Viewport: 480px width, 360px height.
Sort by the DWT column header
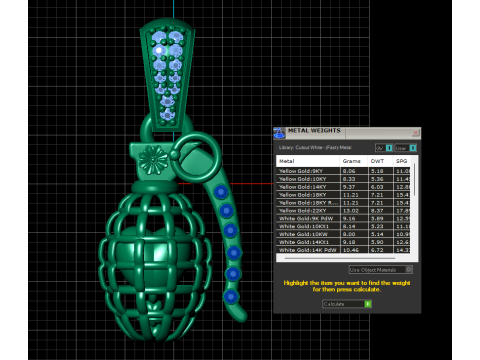pos(380,161)
